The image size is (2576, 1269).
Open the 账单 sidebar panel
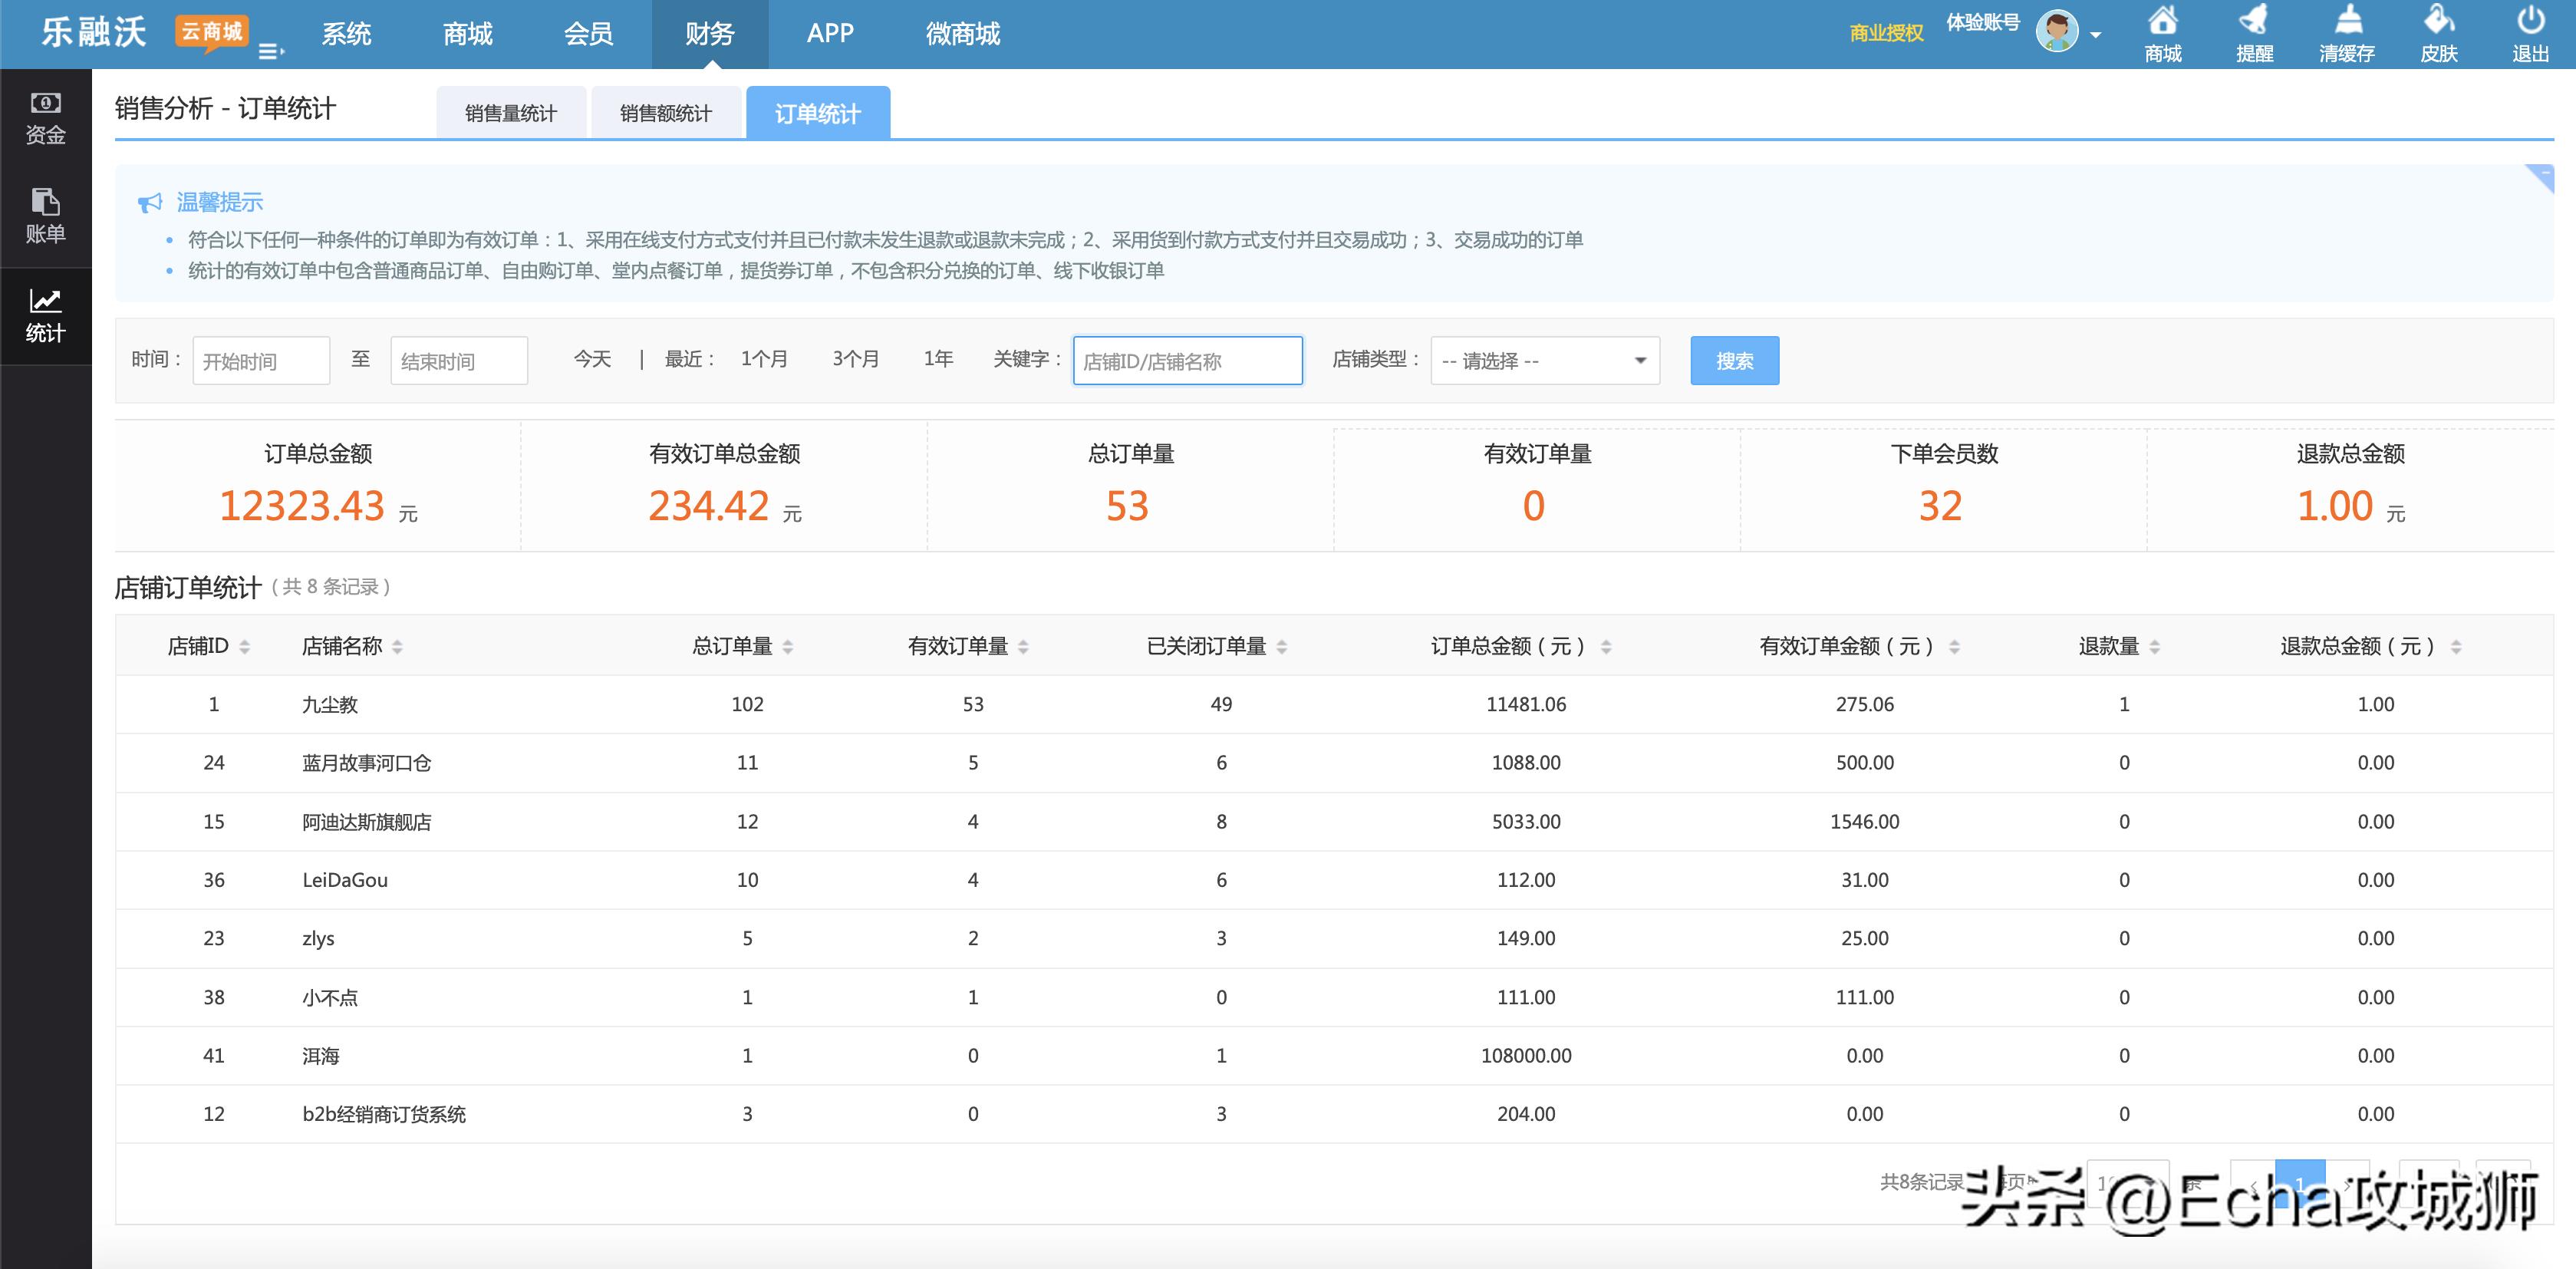coord(46,213)
